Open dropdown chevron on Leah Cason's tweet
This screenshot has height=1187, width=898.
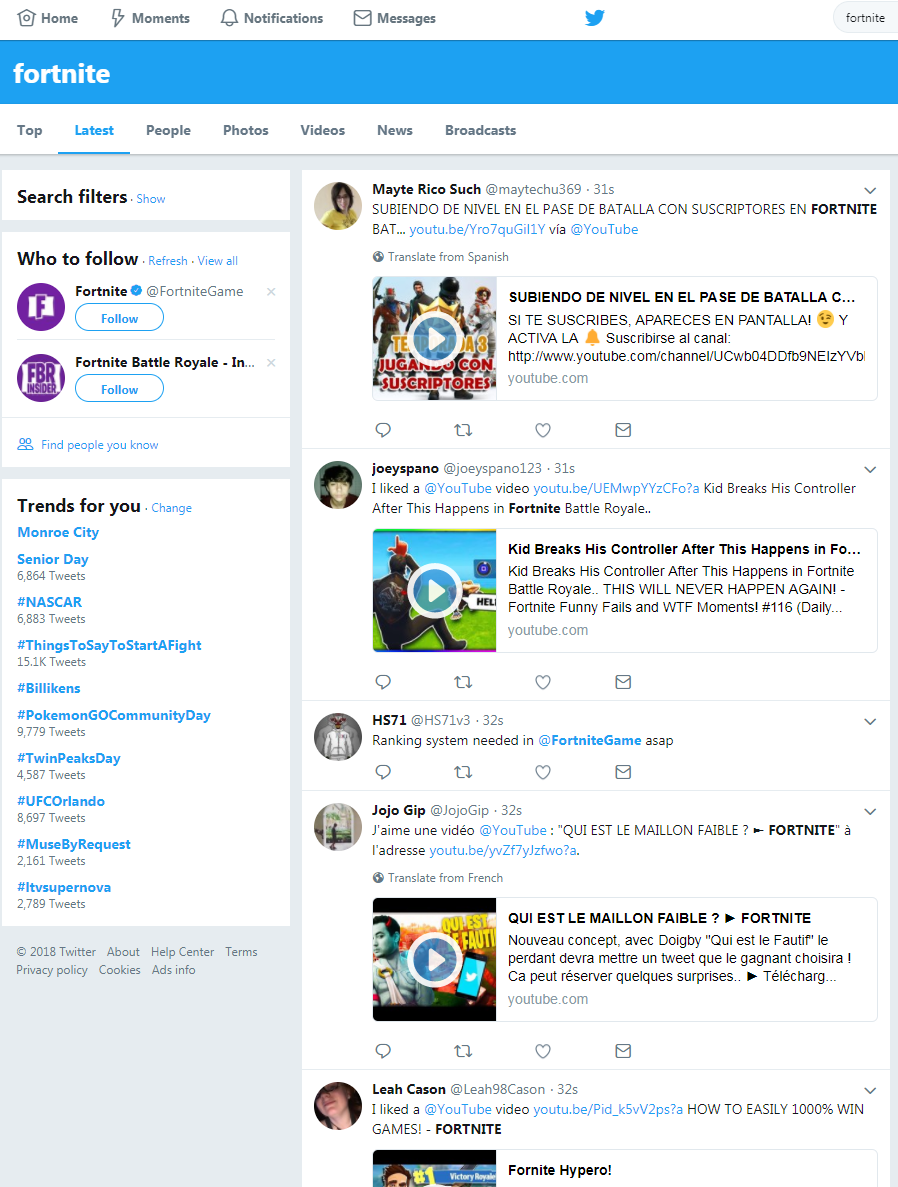click(x=870, y=1091)
